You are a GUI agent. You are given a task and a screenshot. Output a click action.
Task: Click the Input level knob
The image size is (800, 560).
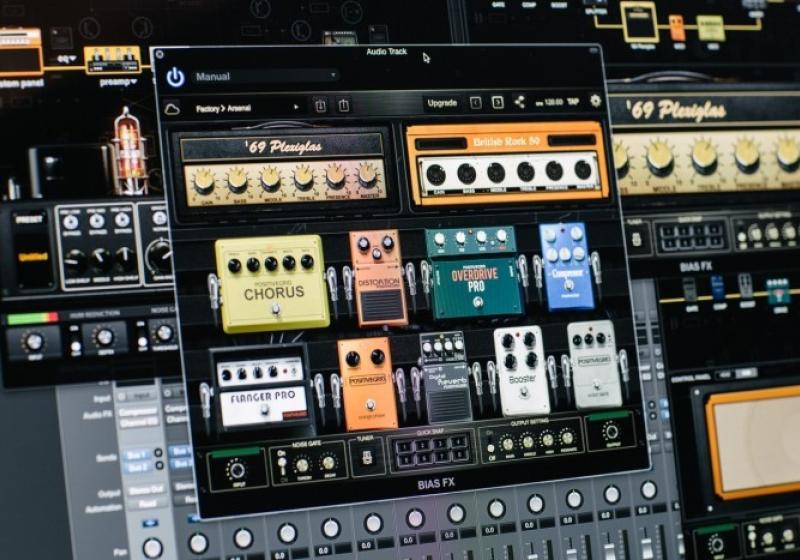[x=237, y=470]
